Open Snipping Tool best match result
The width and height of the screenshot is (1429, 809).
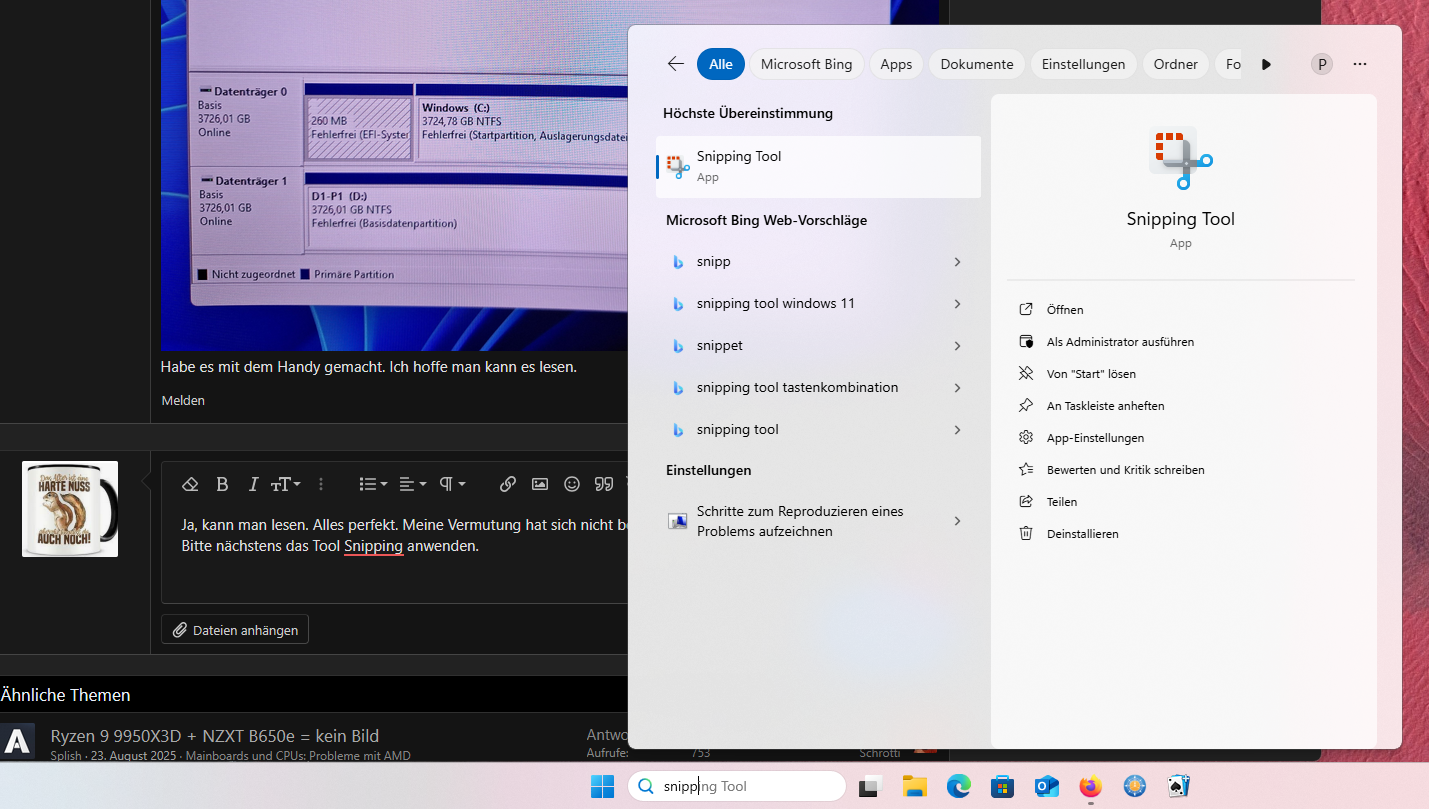coord(818,166)
